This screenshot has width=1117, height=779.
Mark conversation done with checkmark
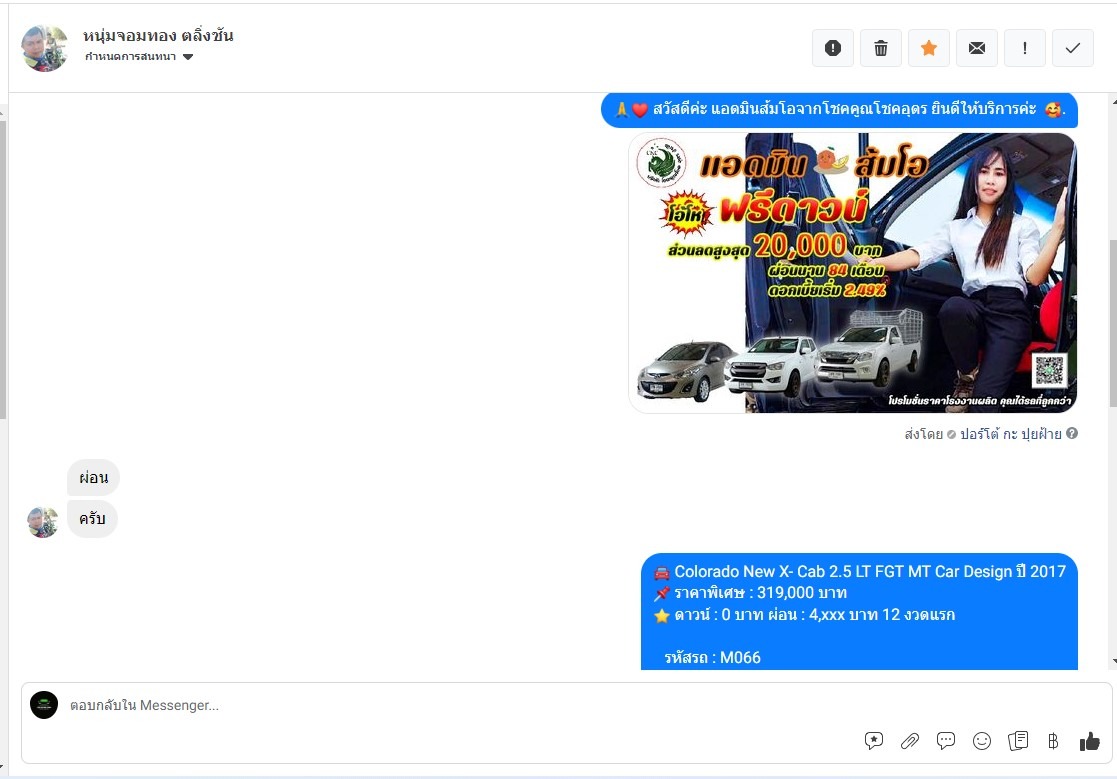1073,48
